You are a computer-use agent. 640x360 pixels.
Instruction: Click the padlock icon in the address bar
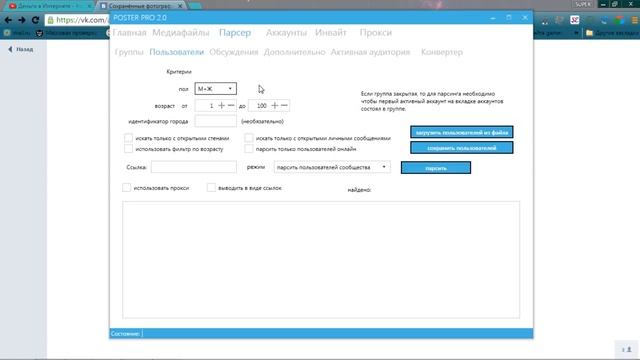(x=51, y=20)
